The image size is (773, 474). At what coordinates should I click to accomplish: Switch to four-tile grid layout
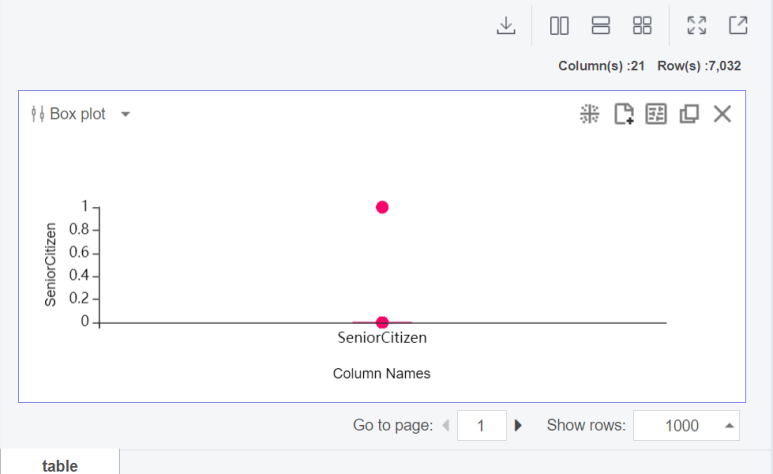tap(642, 25)
